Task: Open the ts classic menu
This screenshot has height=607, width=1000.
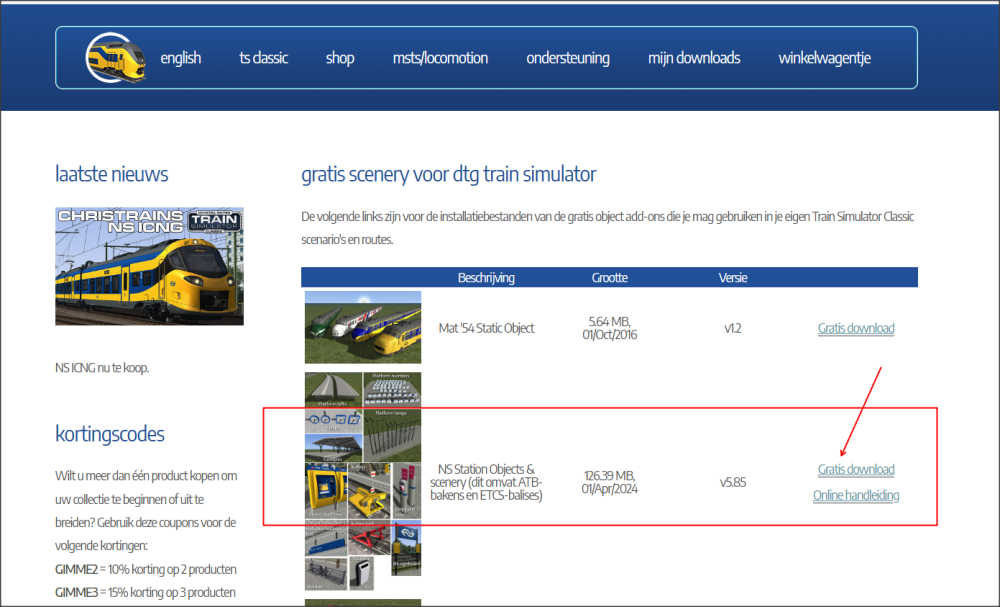Action: 263,58
